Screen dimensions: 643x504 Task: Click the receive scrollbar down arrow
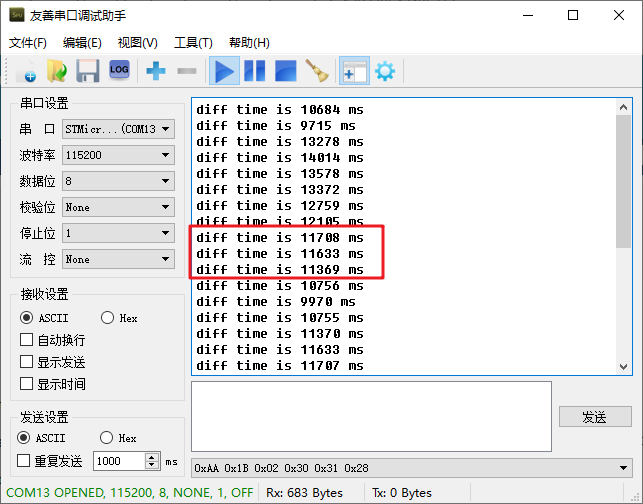(x=623, y=367)
